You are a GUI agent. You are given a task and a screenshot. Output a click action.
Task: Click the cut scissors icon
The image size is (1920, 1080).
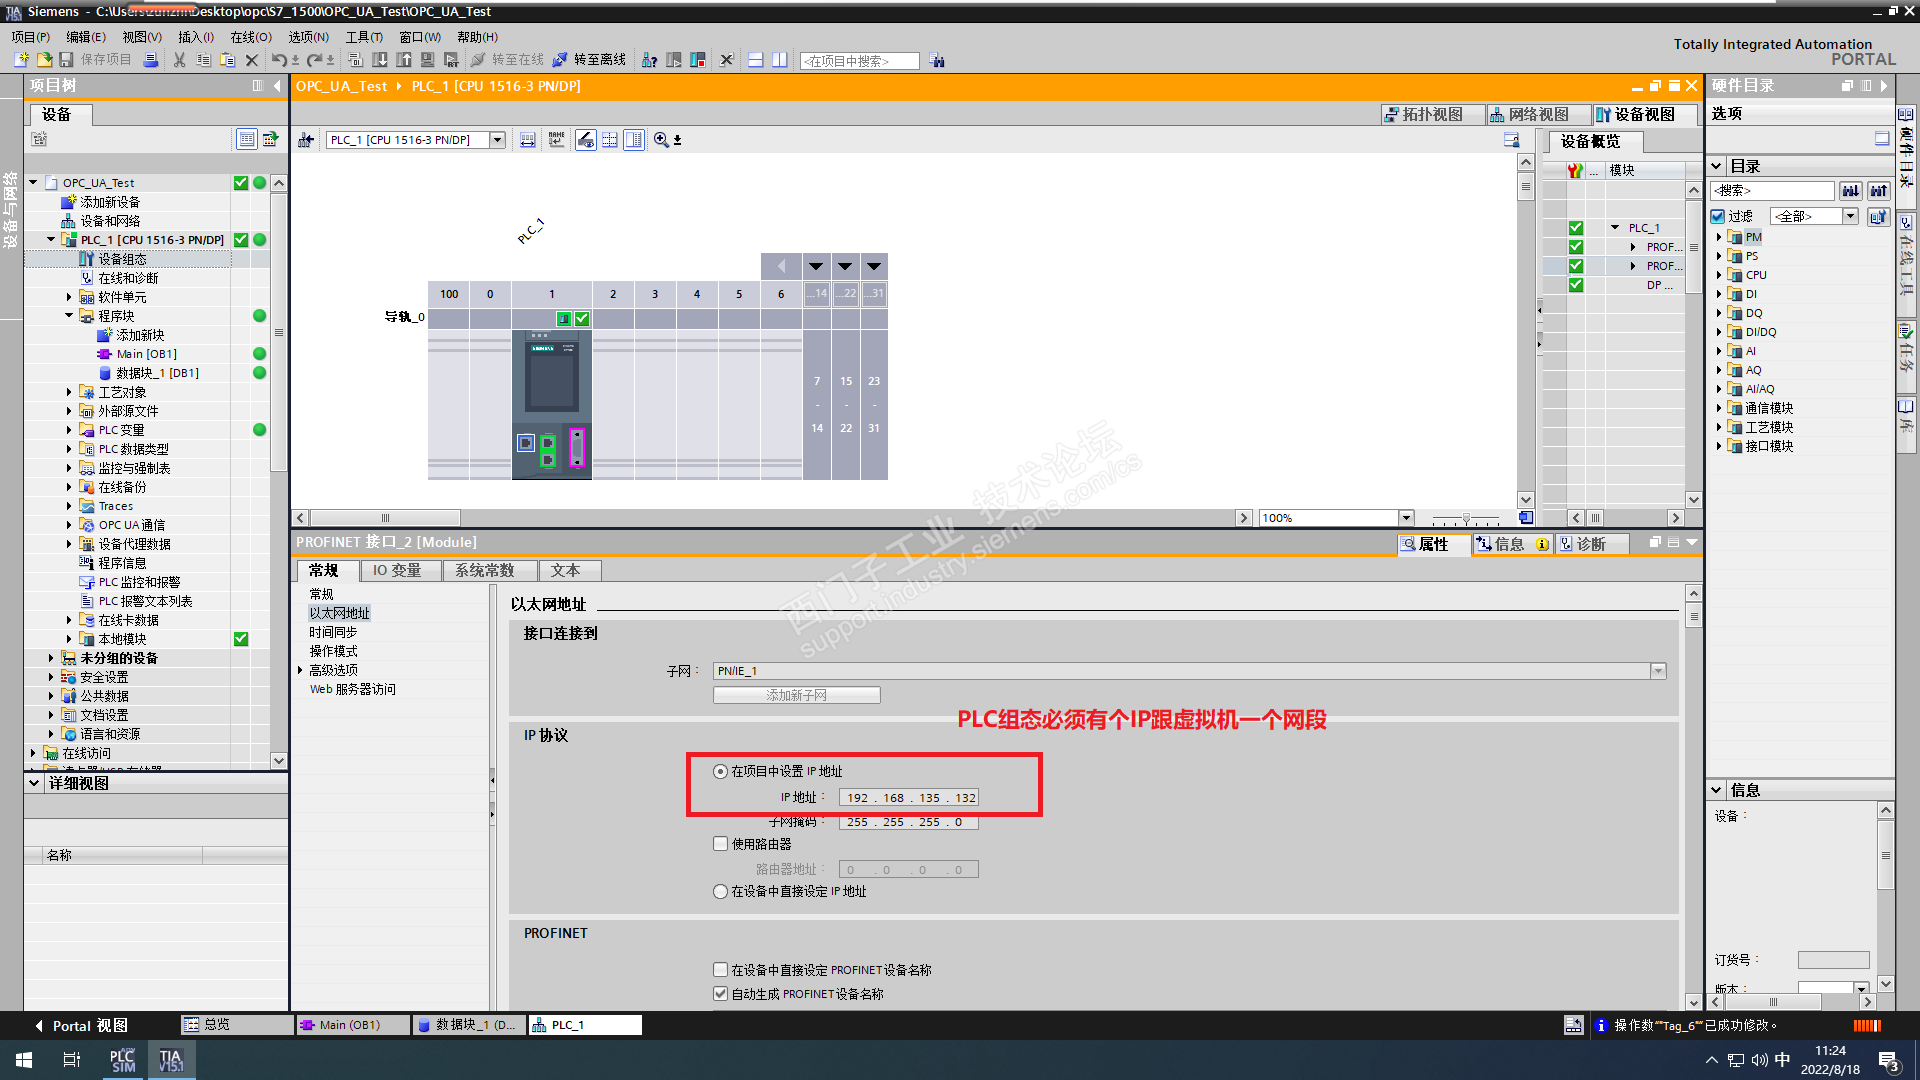pos(179,60)
